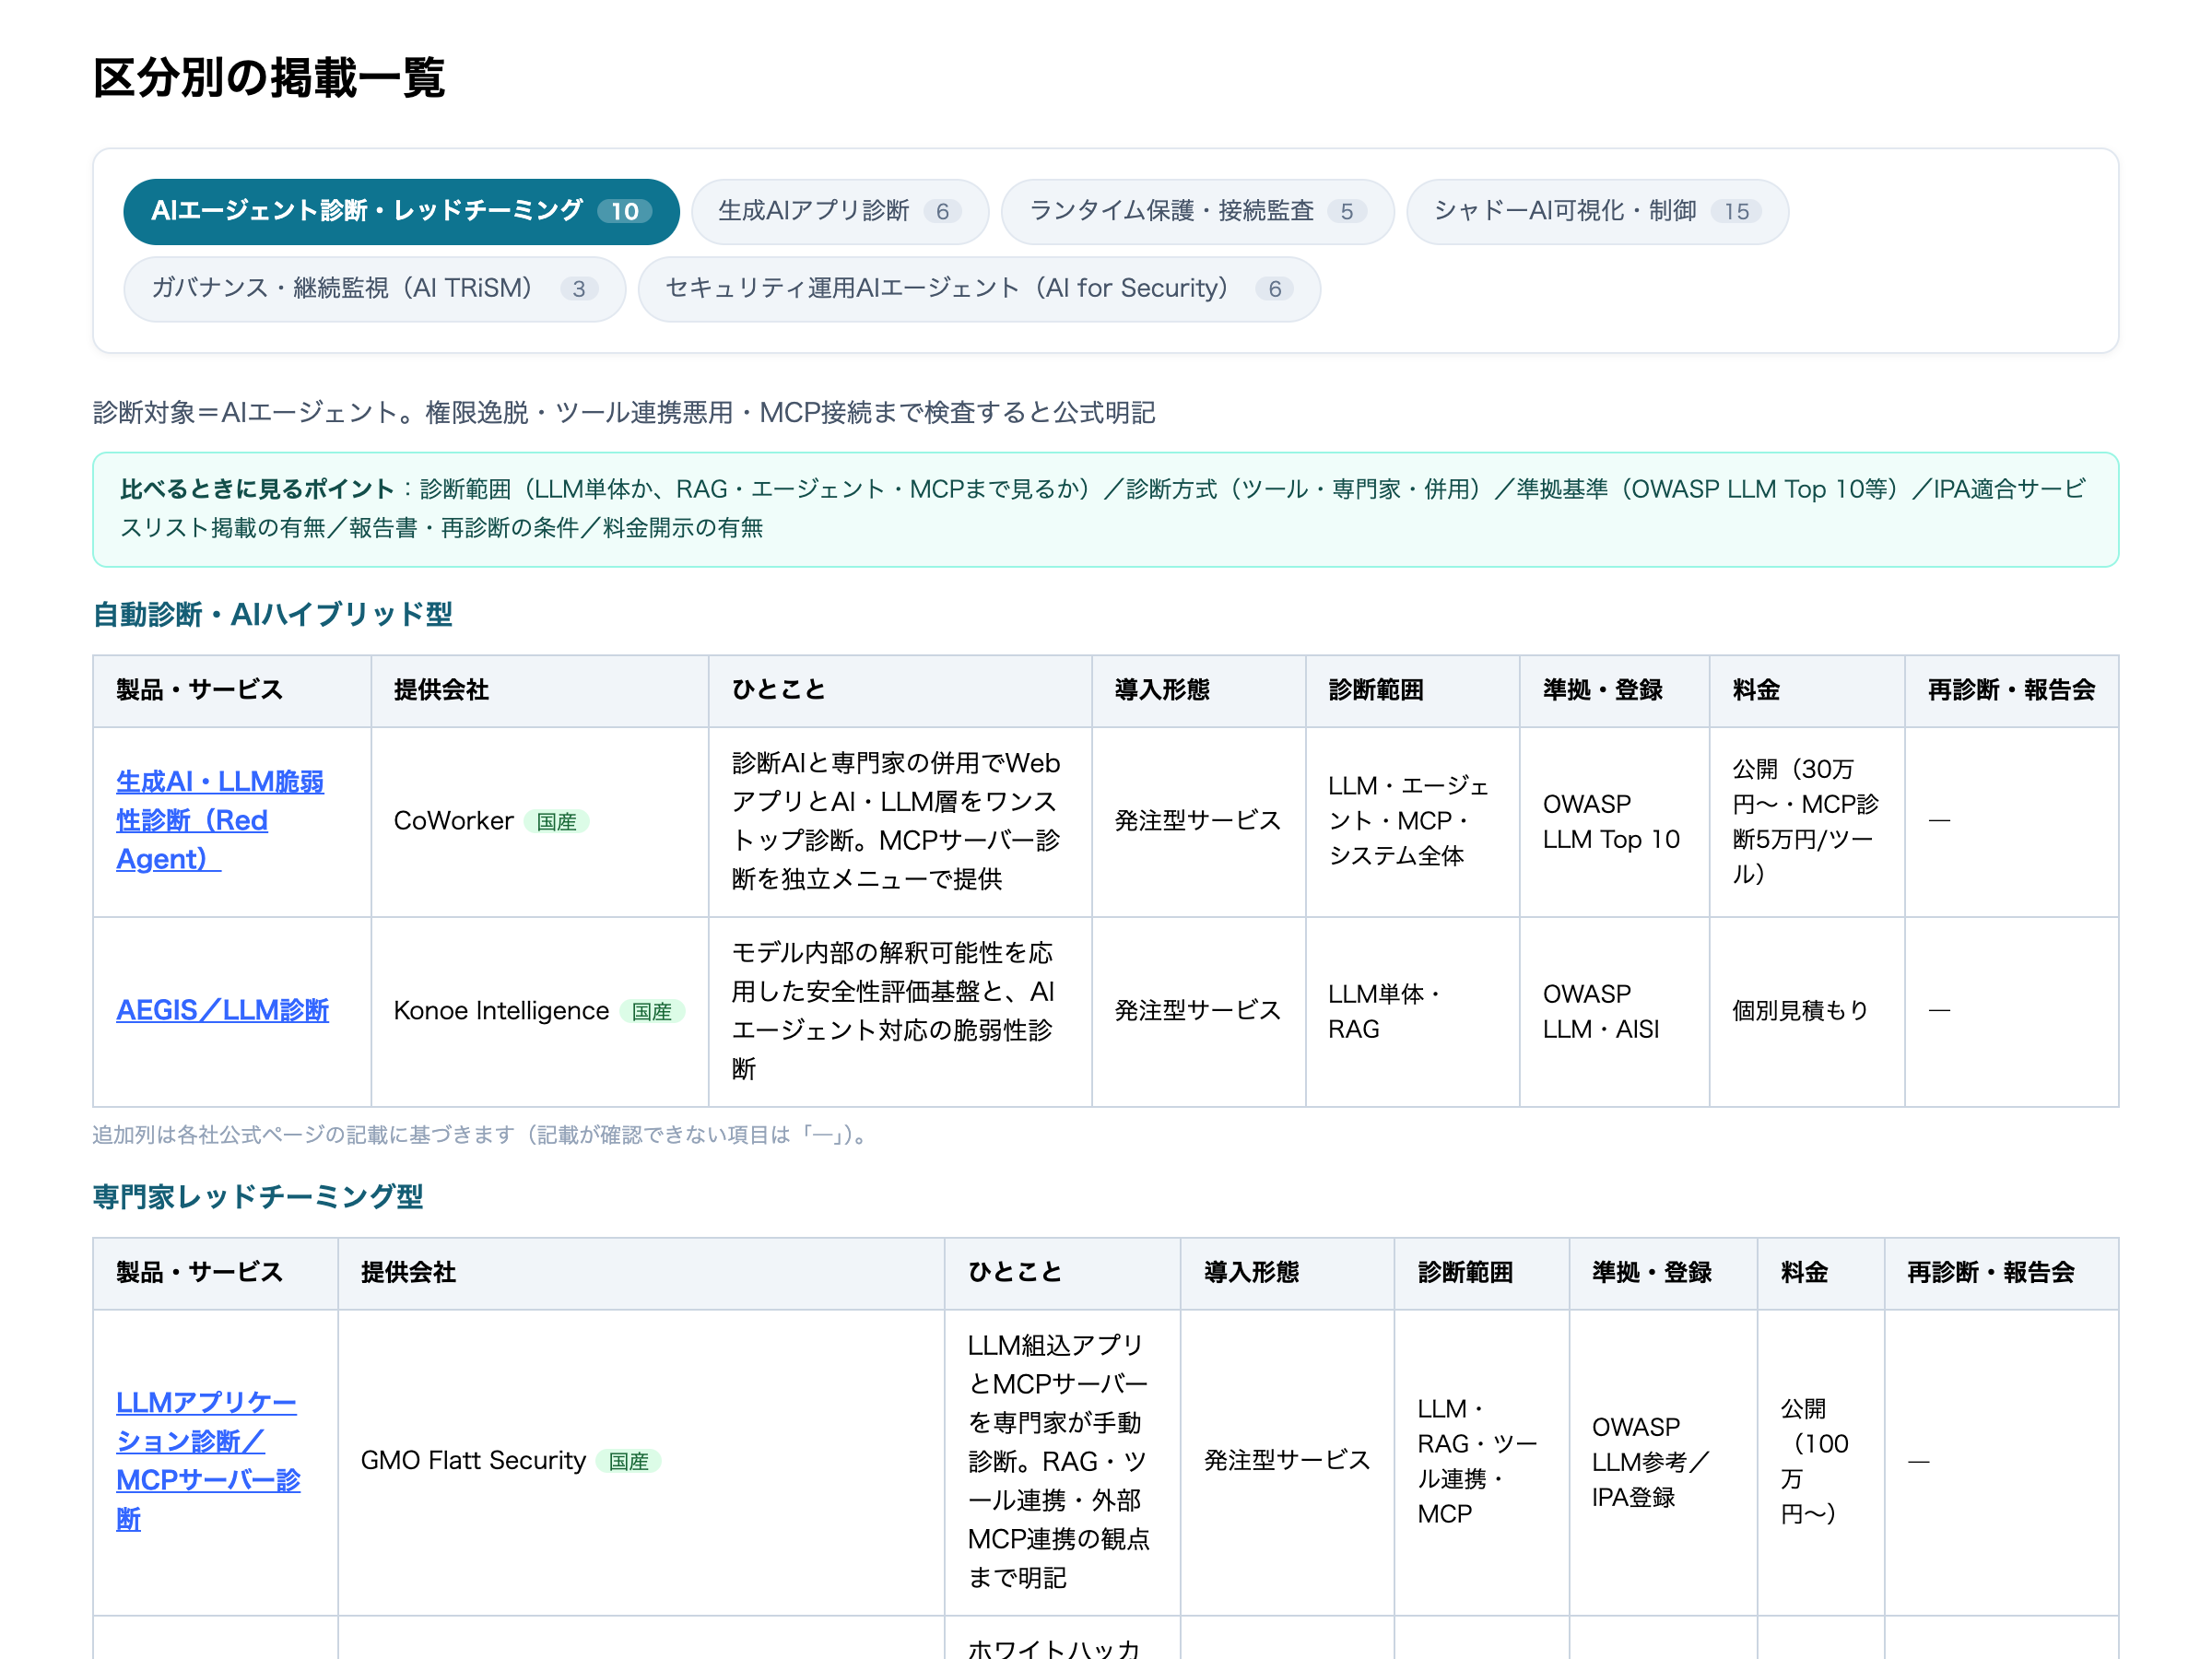Click the Konoe Intelligence company name

coord(501,1010)
